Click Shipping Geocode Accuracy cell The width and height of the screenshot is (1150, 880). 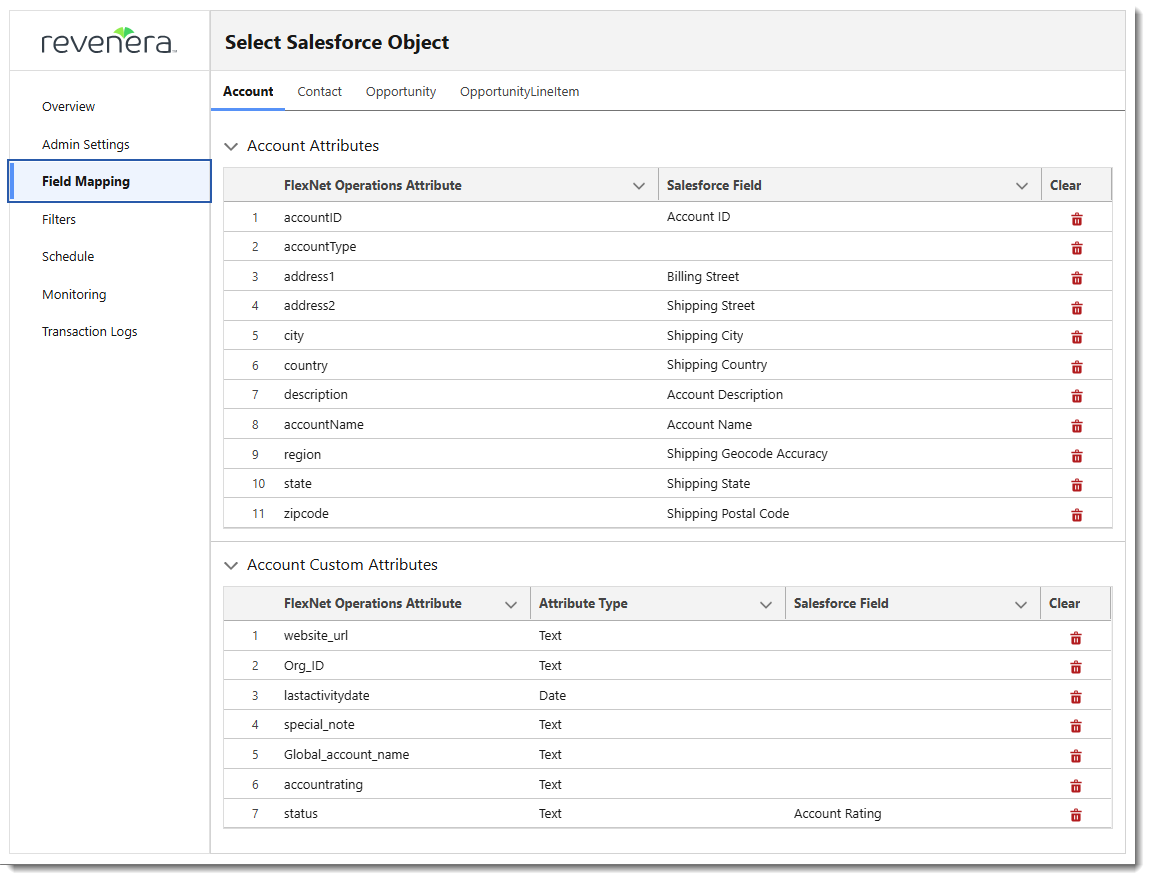849,454
